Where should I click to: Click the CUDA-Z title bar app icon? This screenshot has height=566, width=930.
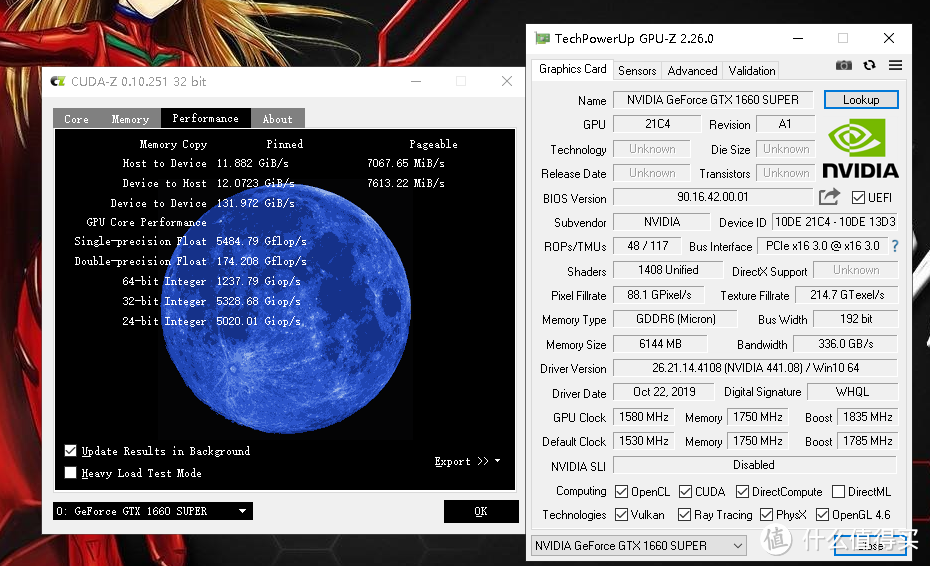pyautogui.click(x=58, y=81)
